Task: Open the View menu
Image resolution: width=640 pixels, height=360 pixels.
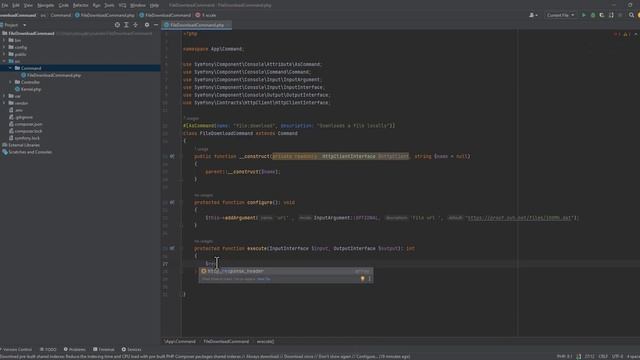Action: tap(28, 5)
